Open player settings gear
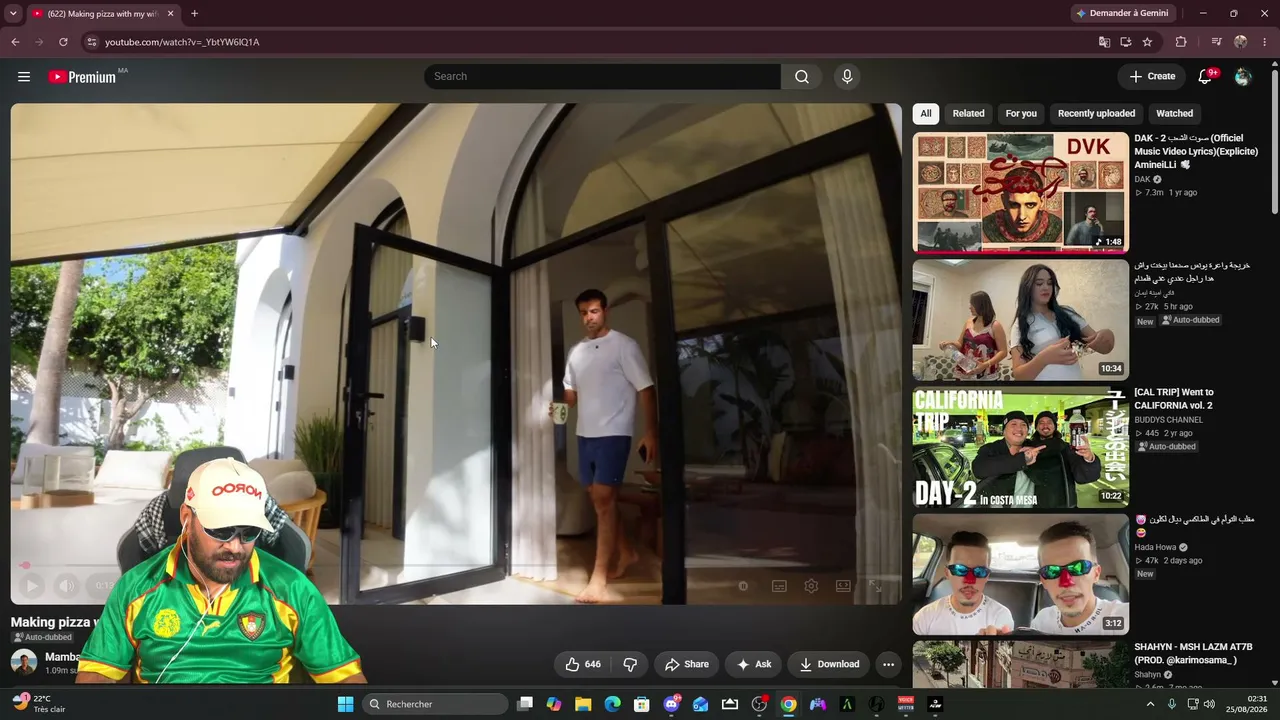The image size is (1280, 720). [811, 586]
